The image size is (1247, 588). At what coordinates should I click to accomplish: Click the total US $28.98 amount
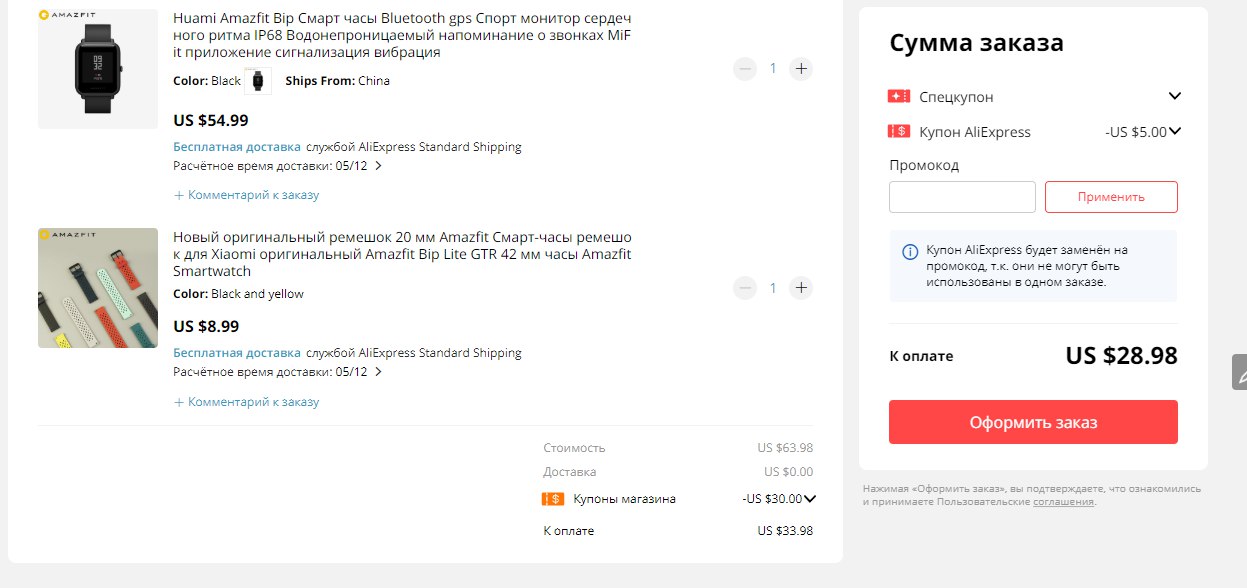[x=1121, y=356]
